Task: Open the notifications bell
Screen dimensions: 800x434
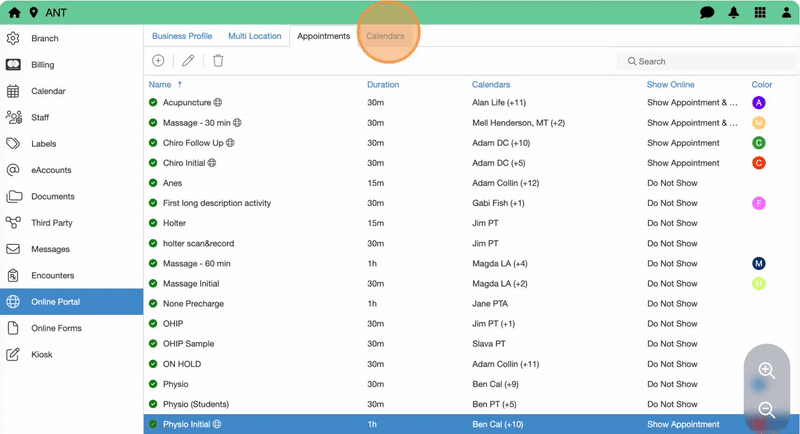Action: (x=734, y=13)
